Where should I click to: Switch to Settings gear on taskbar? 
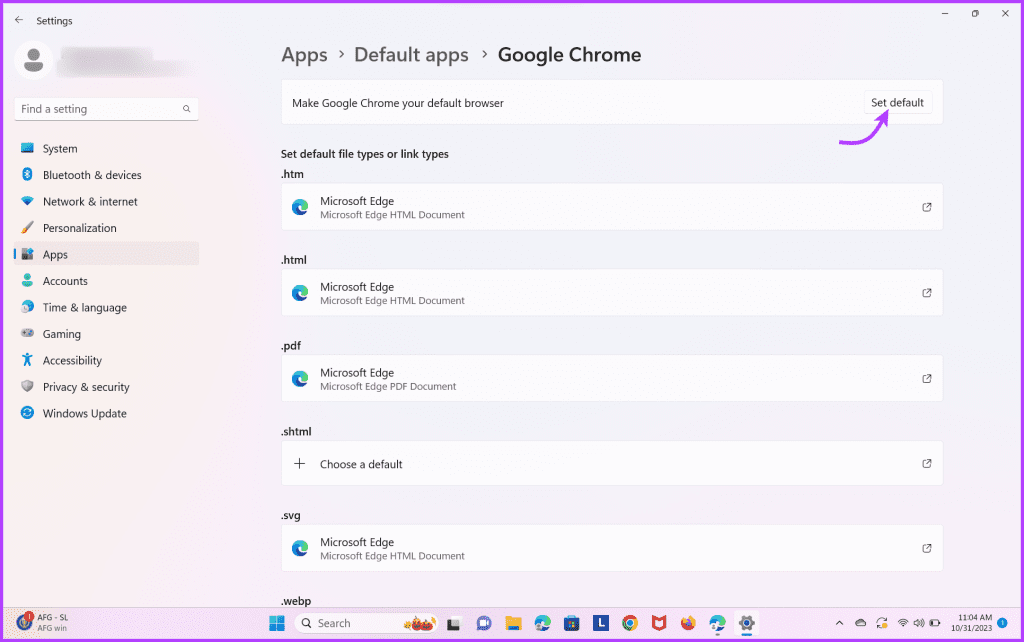746,623
